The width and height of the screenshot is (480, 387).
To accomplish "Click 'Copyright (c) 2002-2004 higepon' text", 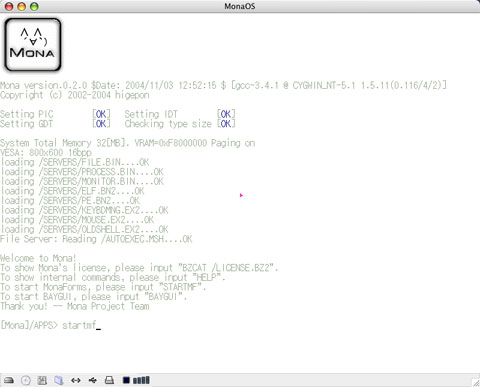I will pos(75,95).
